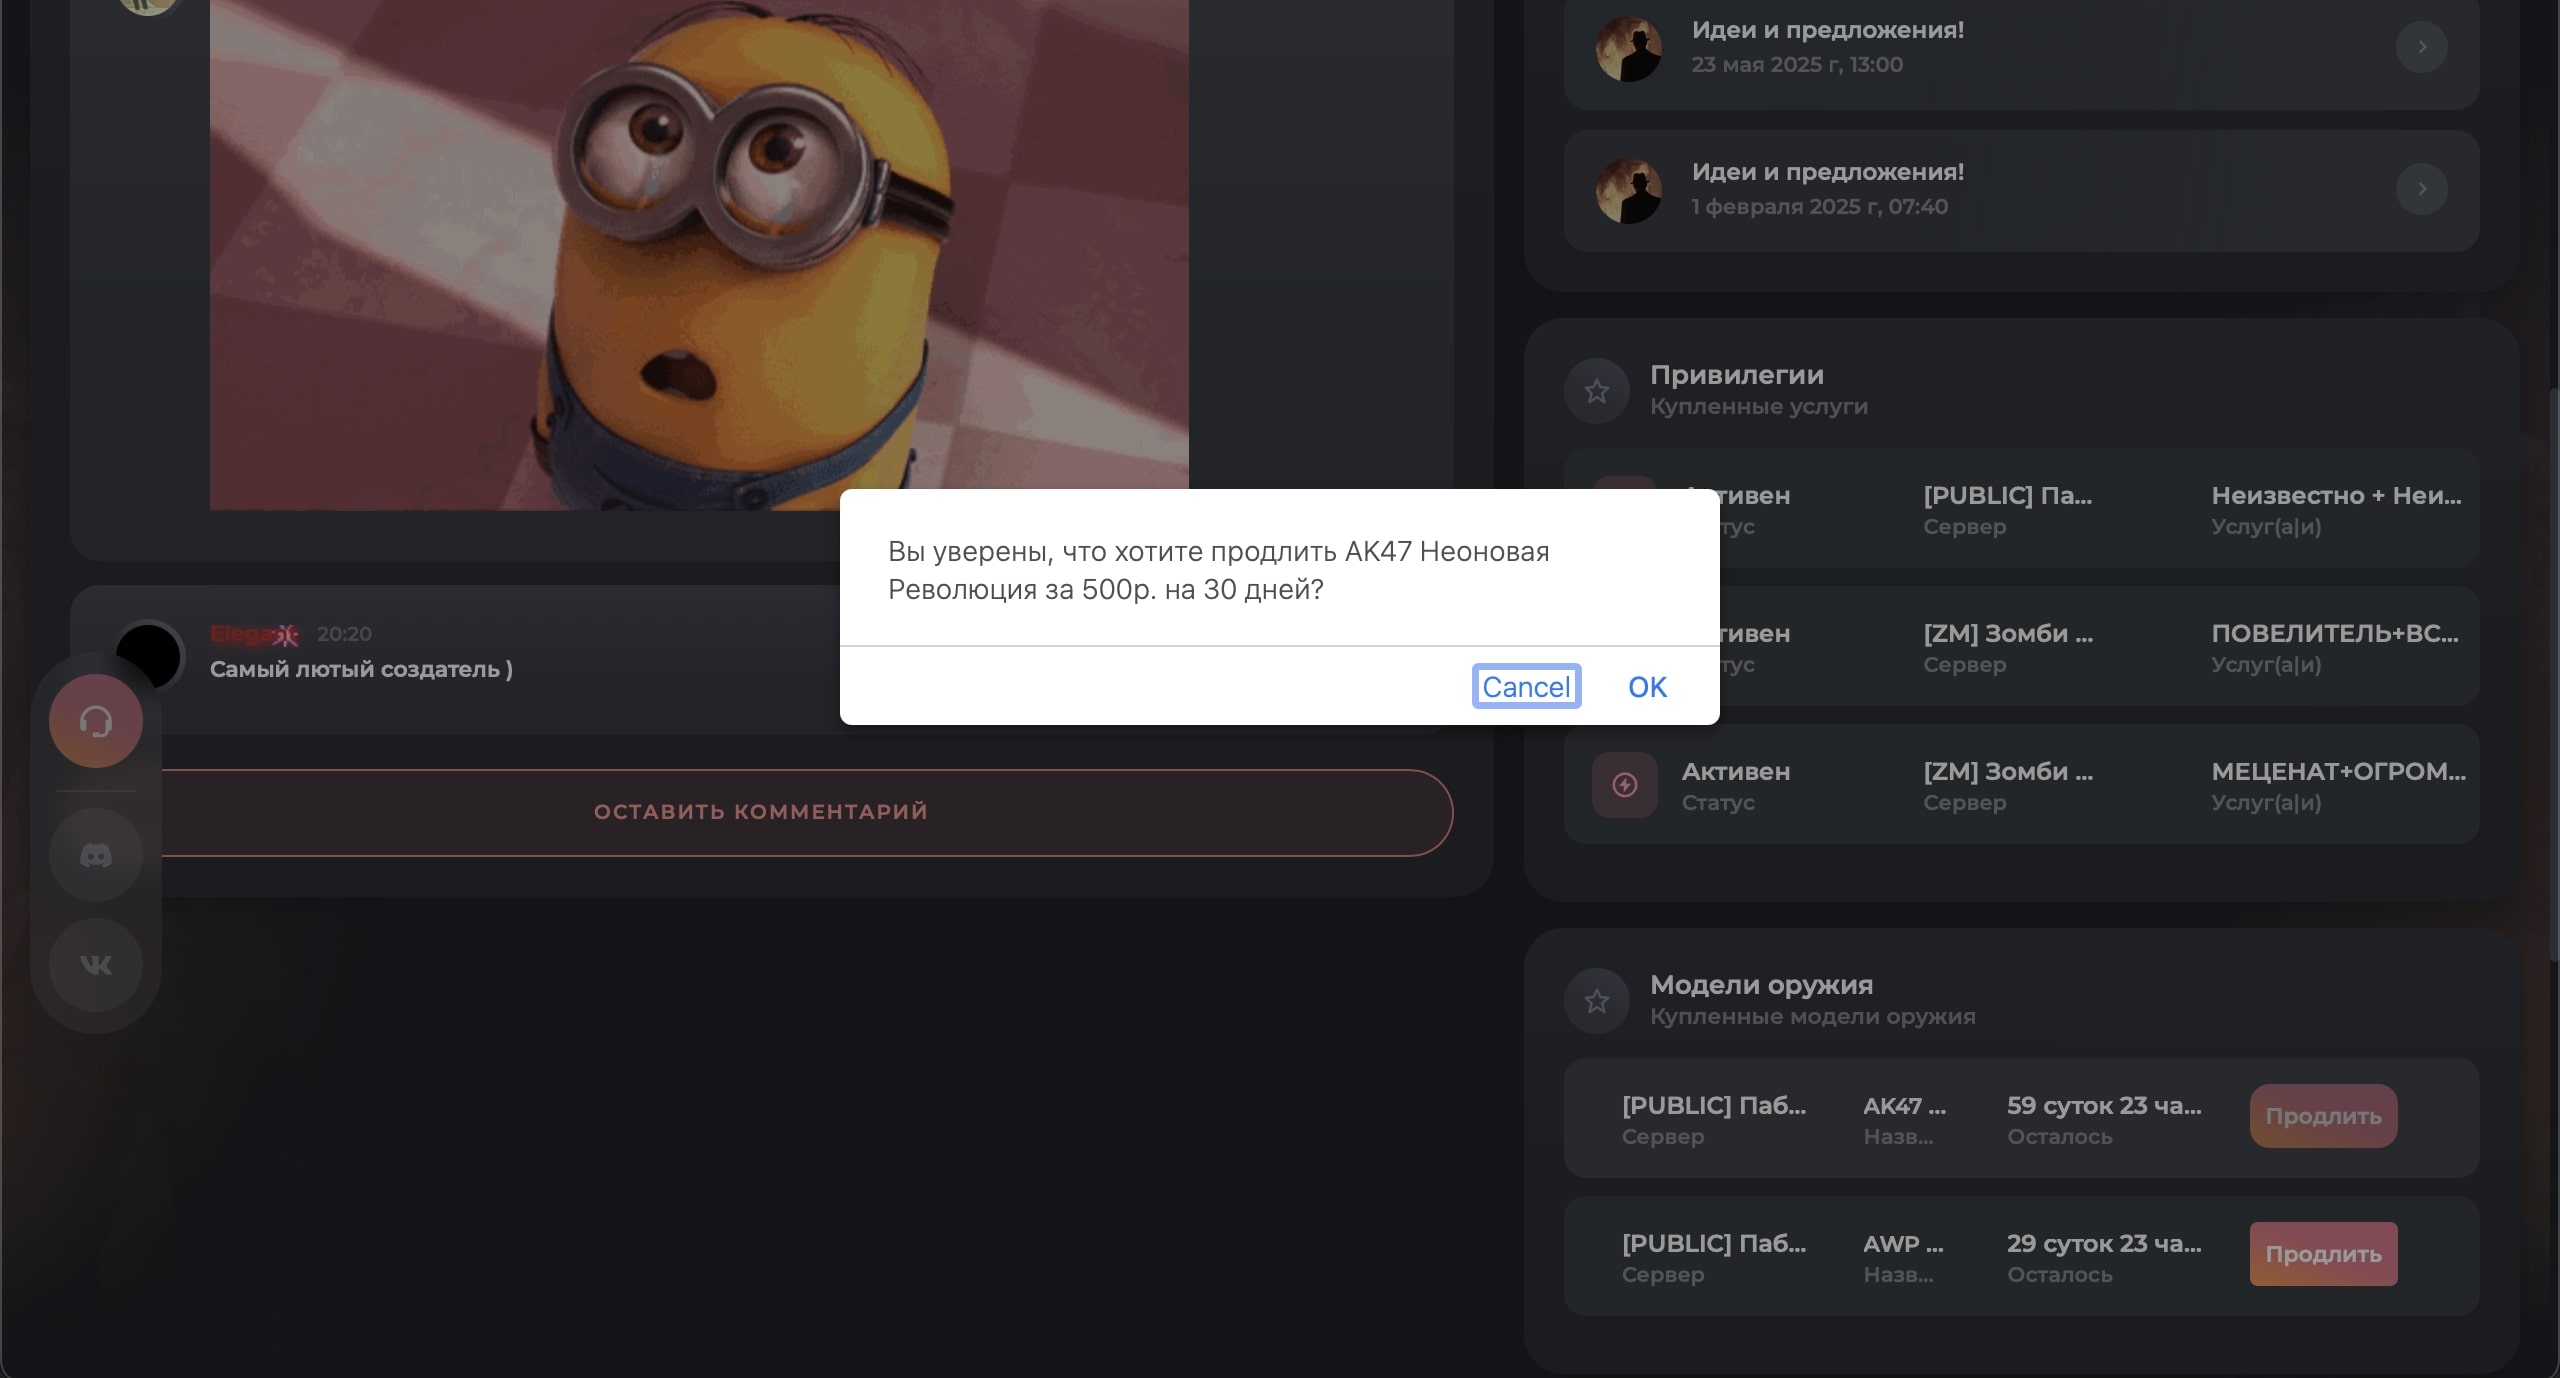2560x1378 pixels.
Task: Click Cancel in the confirmation dialog
Action: coord(1526,686)
